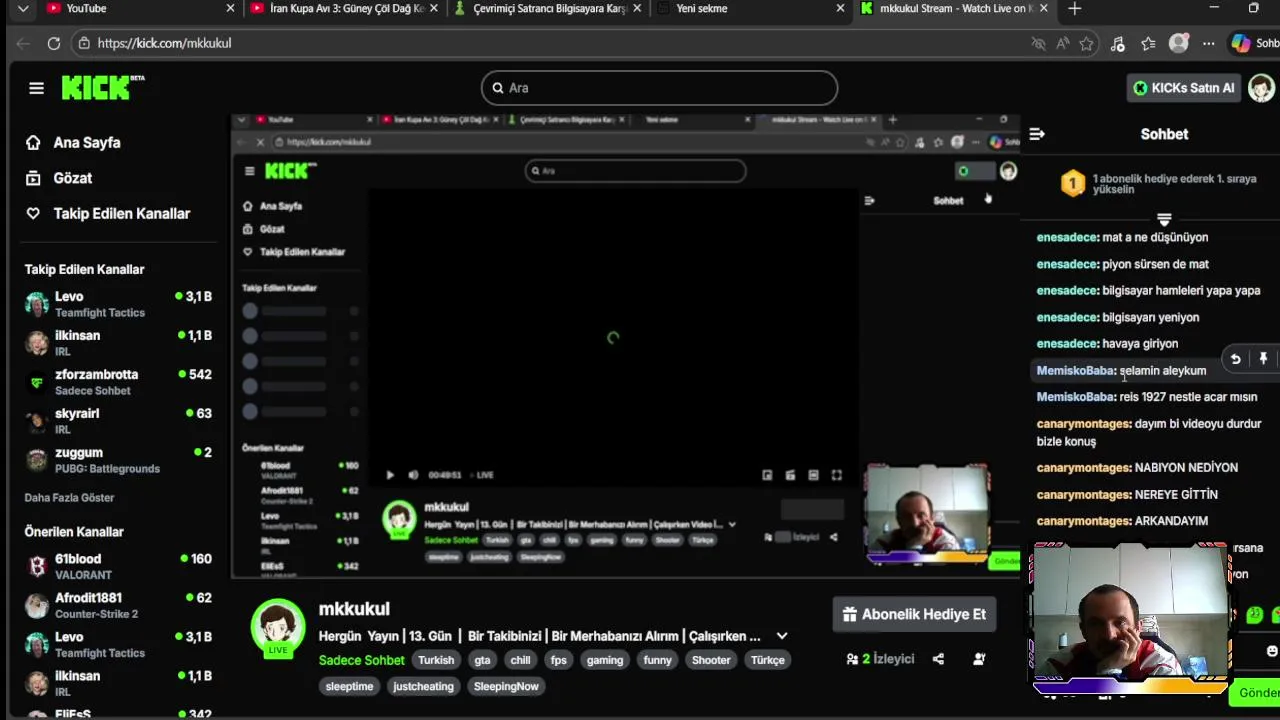1280x720 pixels.
Task: Select the gaming tag
Action: point(605,660)
